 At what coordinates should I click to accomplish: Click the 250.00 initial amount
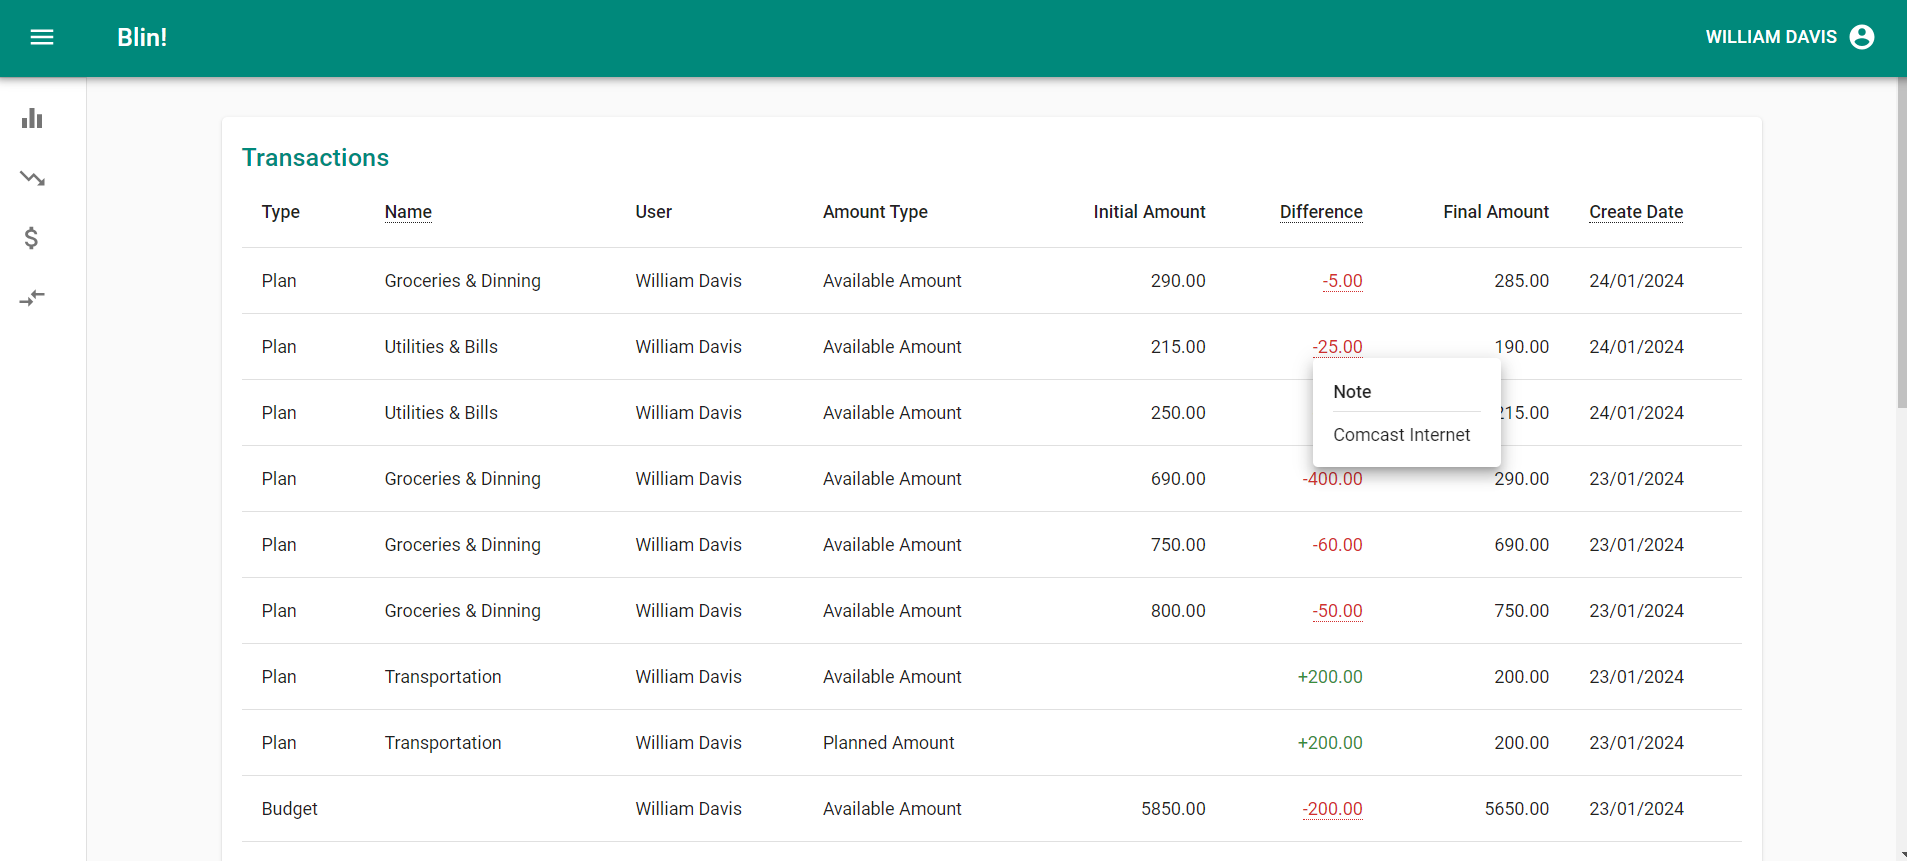(x=1178, y=413)
